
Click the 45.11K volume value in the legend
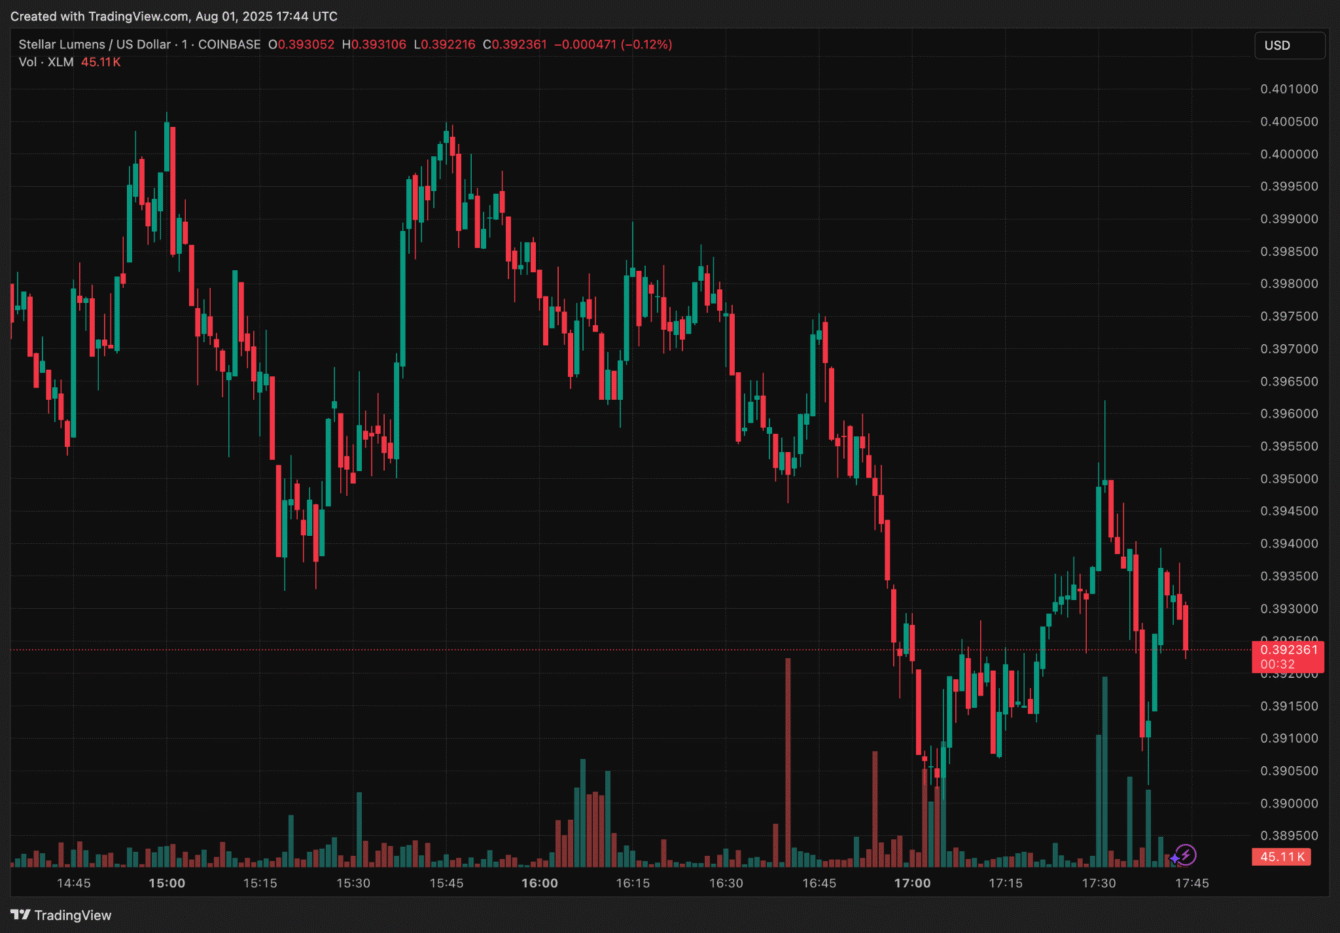click(101, 62)
